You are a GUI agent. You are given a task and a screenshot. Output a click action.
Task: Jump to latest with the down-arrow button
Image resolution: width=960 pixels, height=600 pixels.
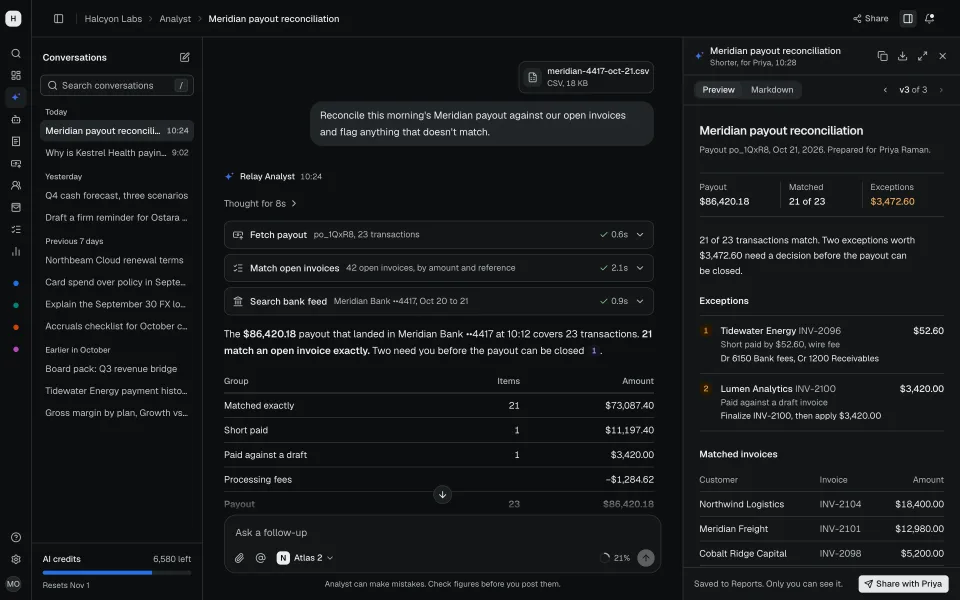(x=443, y=494)
